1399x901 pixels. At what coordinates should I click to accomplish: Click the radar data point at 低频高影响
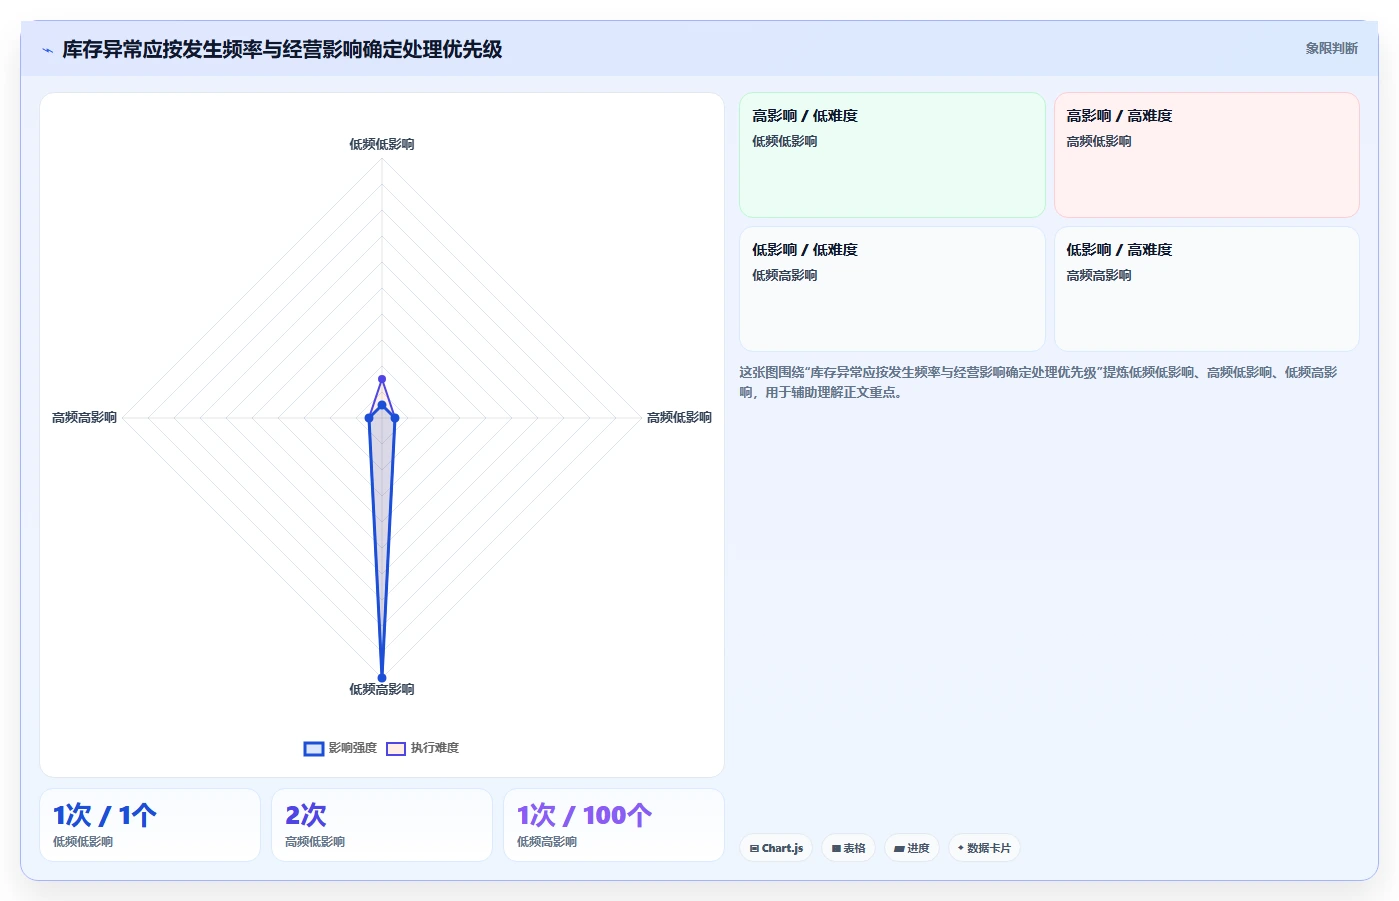pos(382,677)
